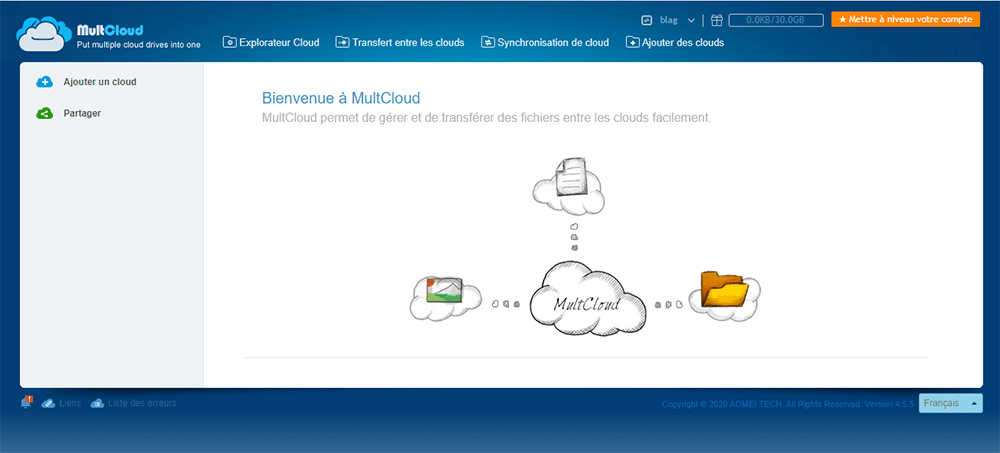
Task: Open Synchronisation de cloud
Action: click(545, 43)
